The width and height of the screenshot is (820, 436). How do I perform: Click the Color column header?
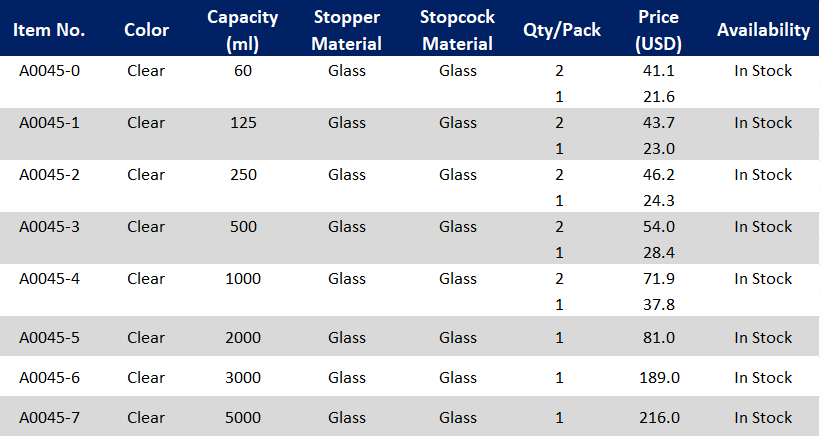[146, 30]
